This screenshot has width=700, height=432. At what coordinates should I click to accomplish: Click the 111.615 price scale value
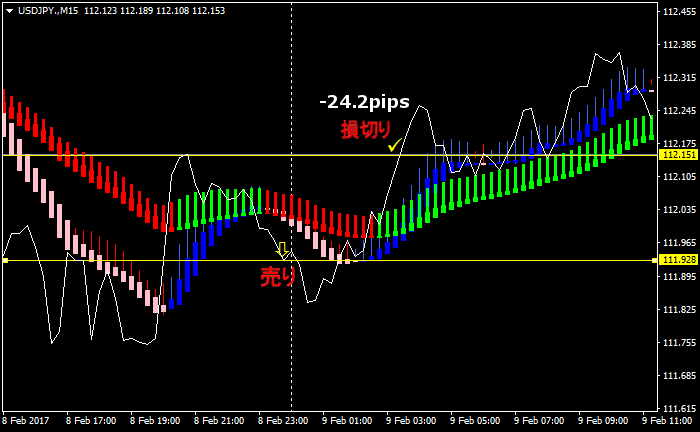(679, 409)
